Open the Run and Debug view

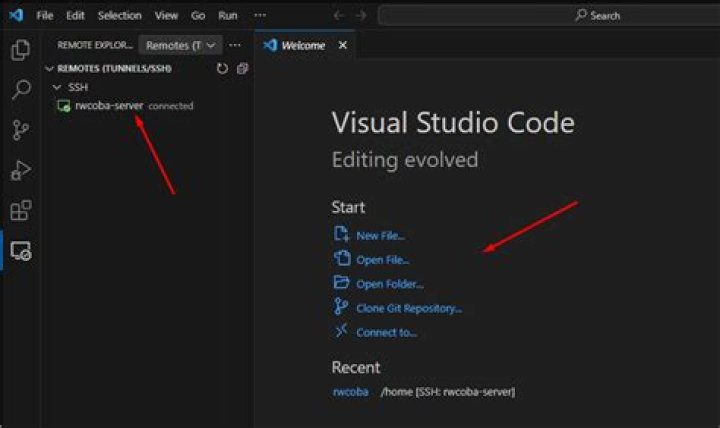(21, 170)
